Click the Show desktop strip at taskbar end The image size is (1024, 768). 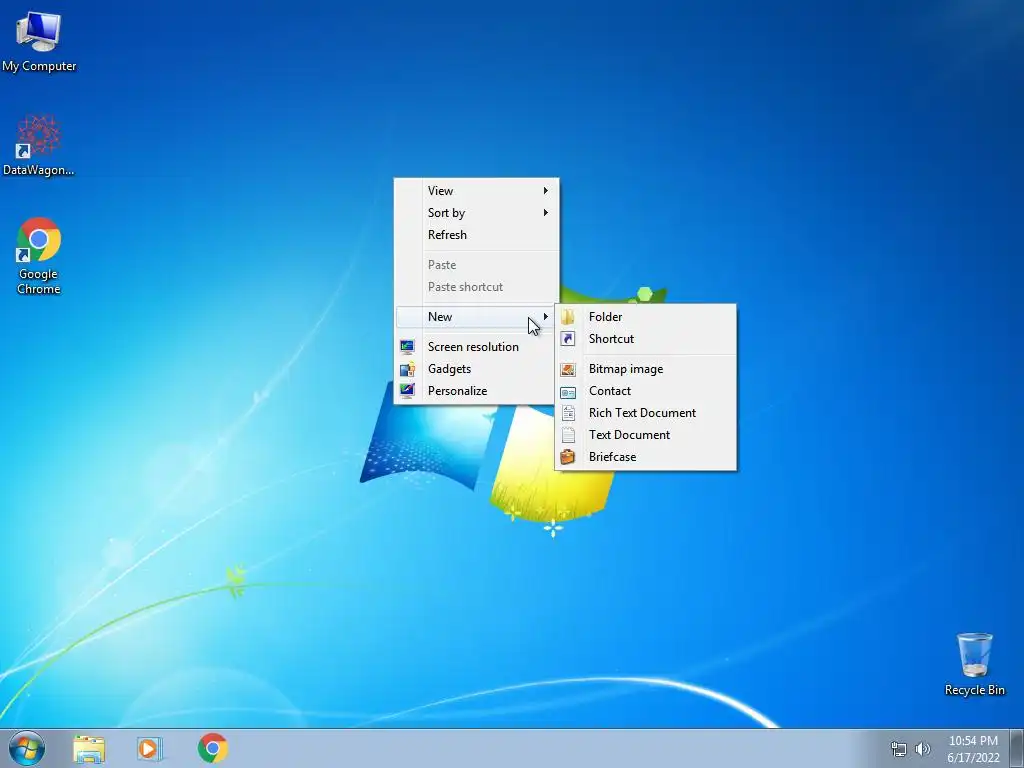coord(1017,749)
